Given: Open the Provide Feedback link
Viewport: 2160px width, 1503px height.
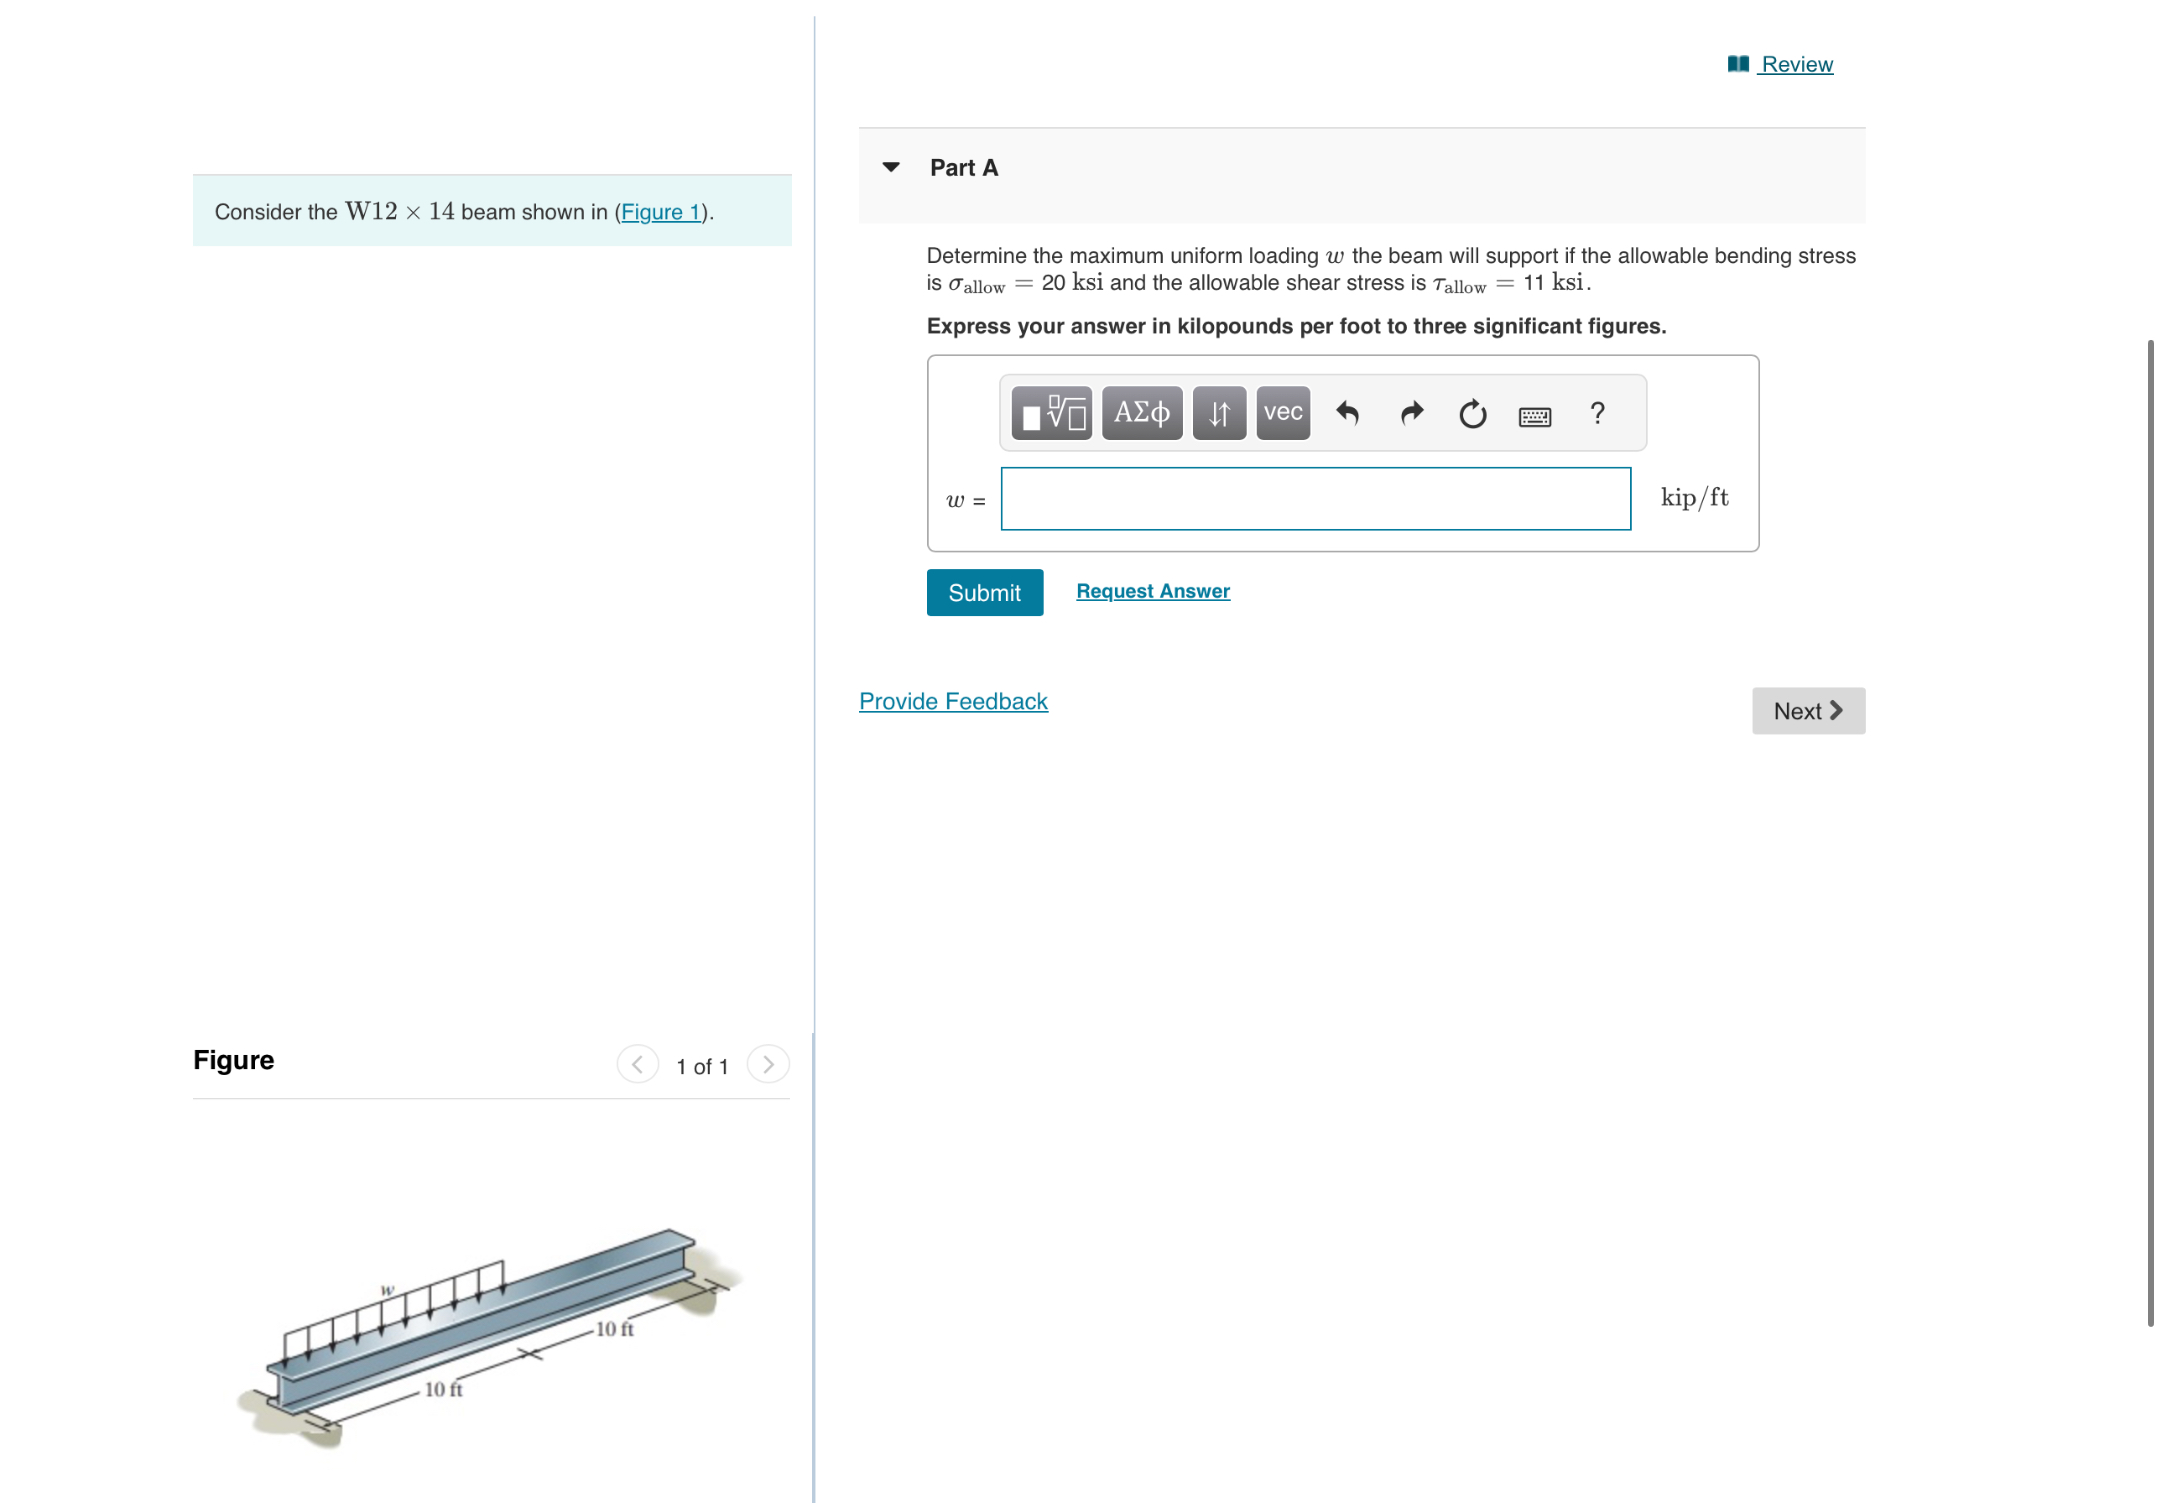Looking at the screenshot, I should pos(952,700).
